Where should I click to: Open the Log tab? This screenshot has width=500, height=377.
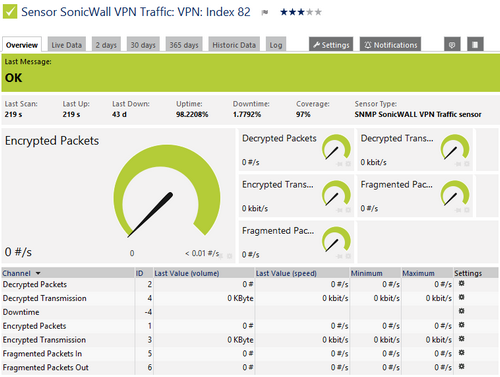pos(276,45)
